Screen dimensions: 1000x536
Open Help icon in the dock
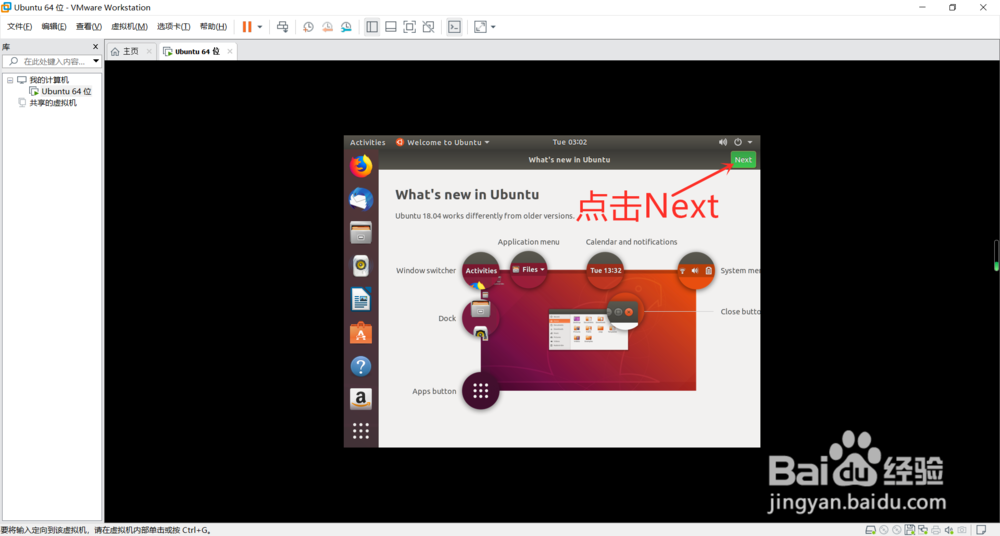[x=361, y=366]
